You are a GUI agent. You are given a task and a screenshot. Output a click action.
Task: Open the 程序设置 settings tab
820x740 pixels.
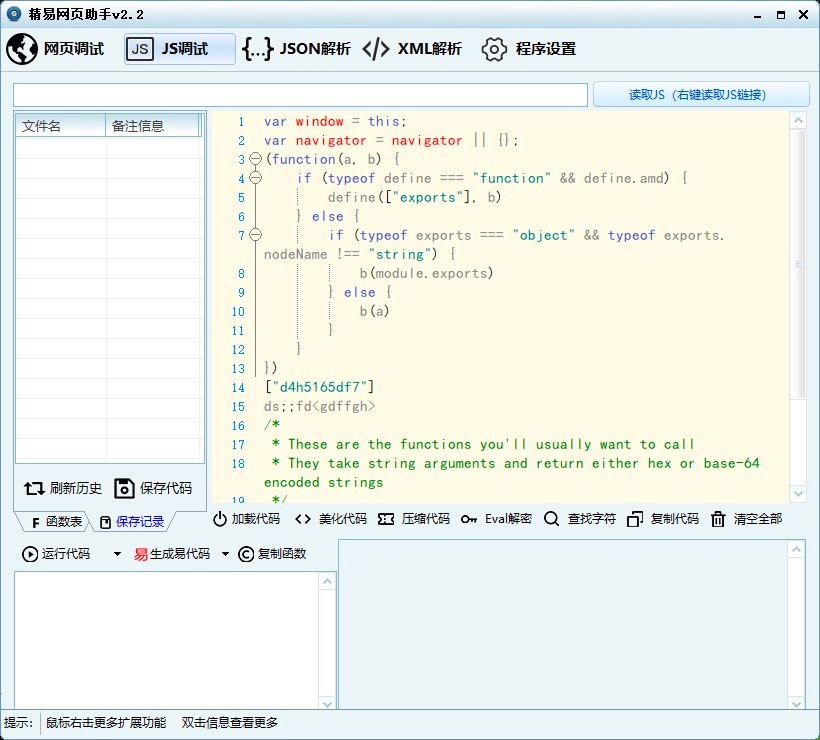529,49
